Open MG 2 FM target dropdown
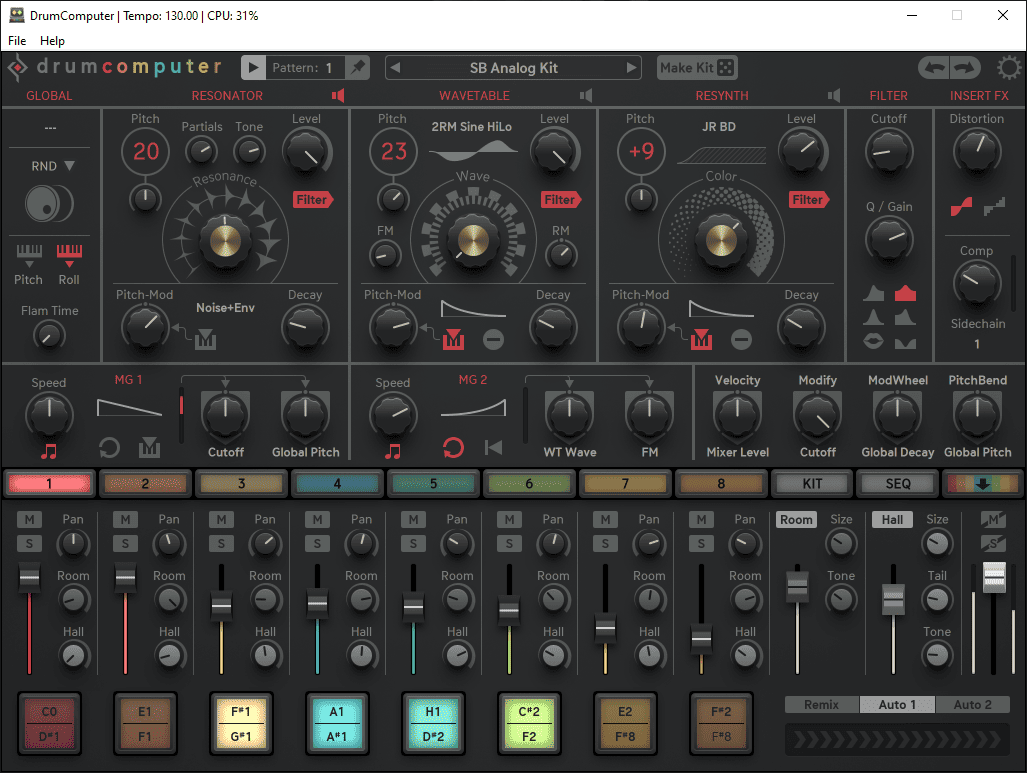This screenshot has width=1027, height=773. click(x=650, y=452)
